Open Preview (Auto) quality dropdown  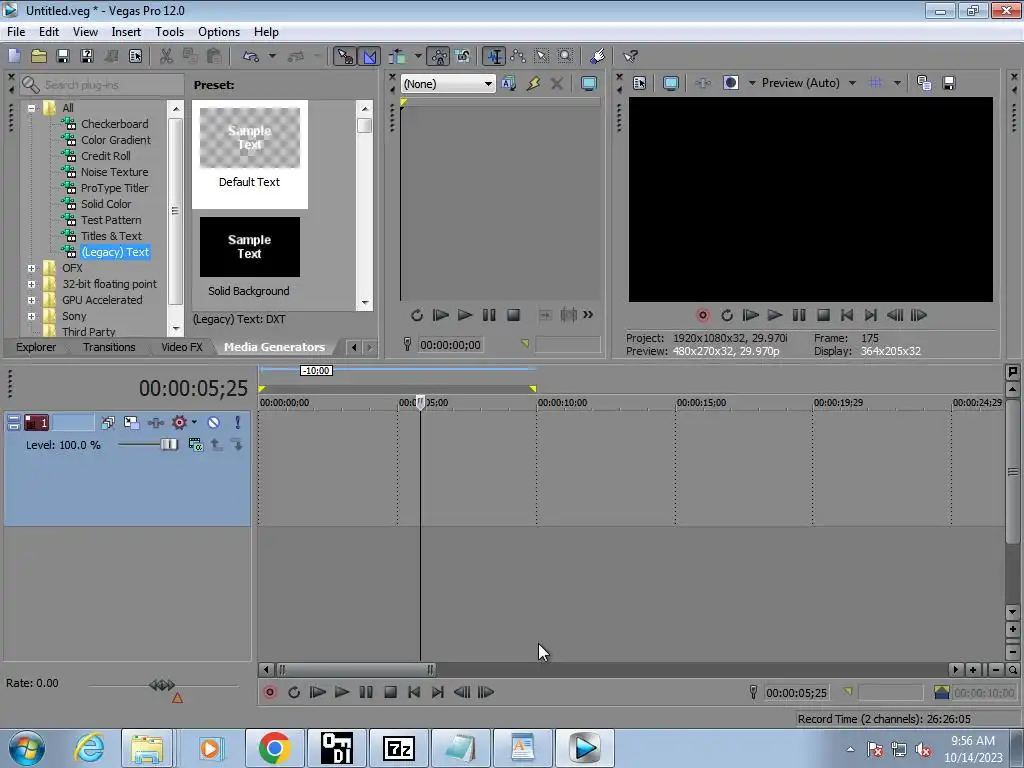(x=852, y=83)
